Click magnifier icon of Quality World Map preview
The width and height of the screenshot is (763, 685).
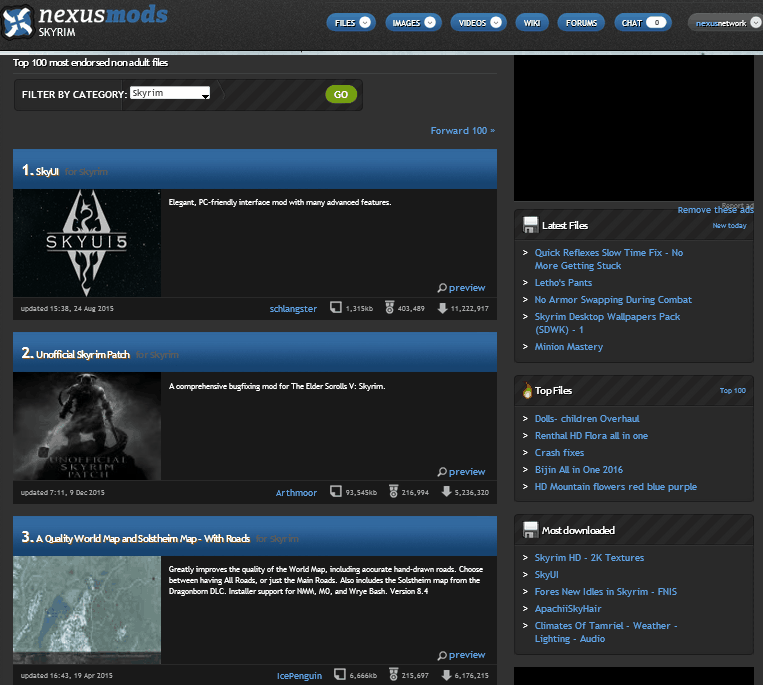click(442, 655)
